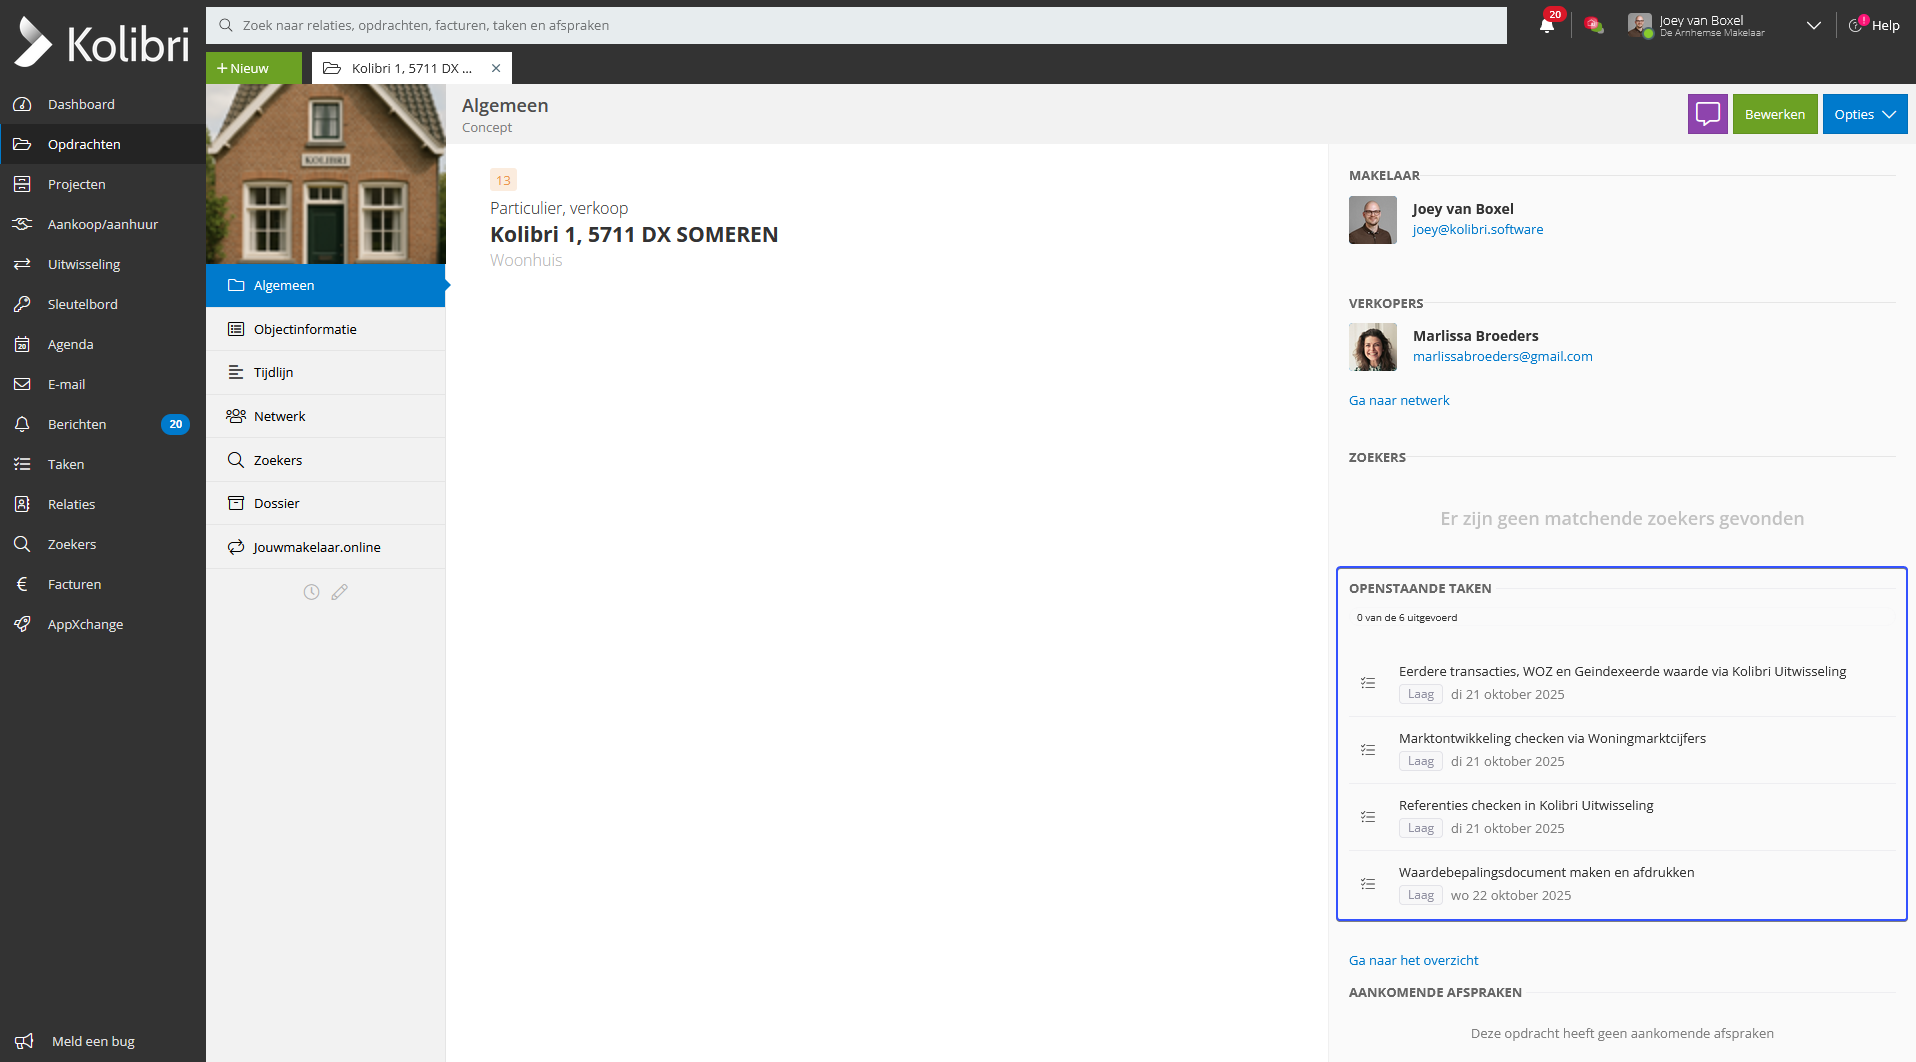Switch to the Objectinformatie section
This screenshot has height=1062, width=1916.
[x=305, y=329]
